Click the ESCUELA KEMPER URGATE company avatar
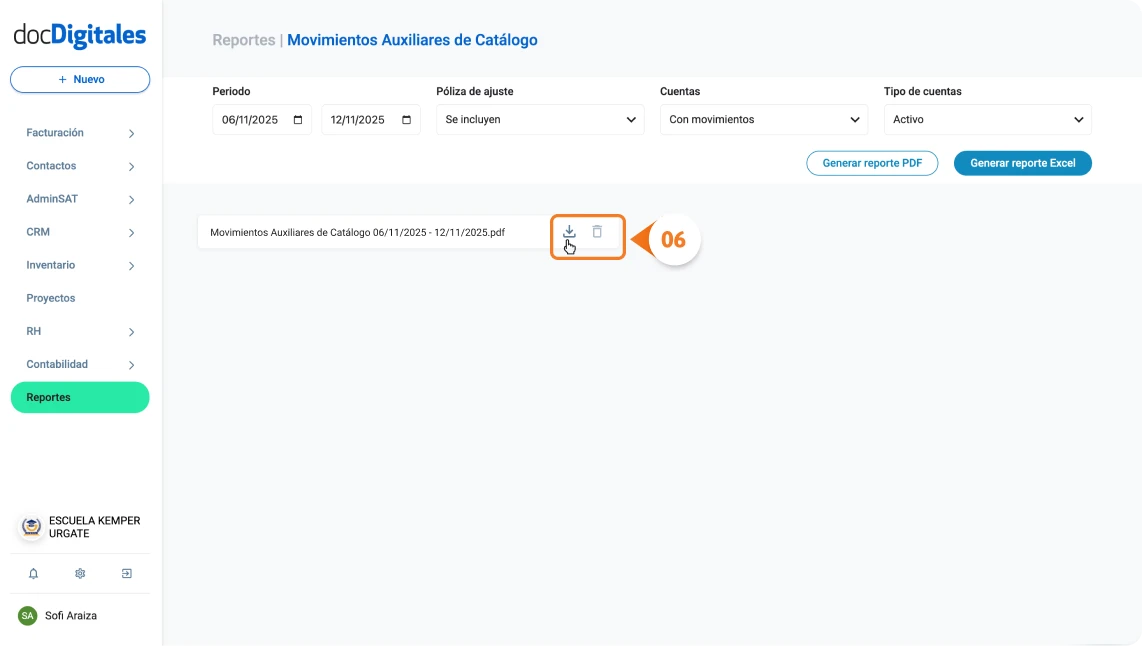 tap(30, 527)
